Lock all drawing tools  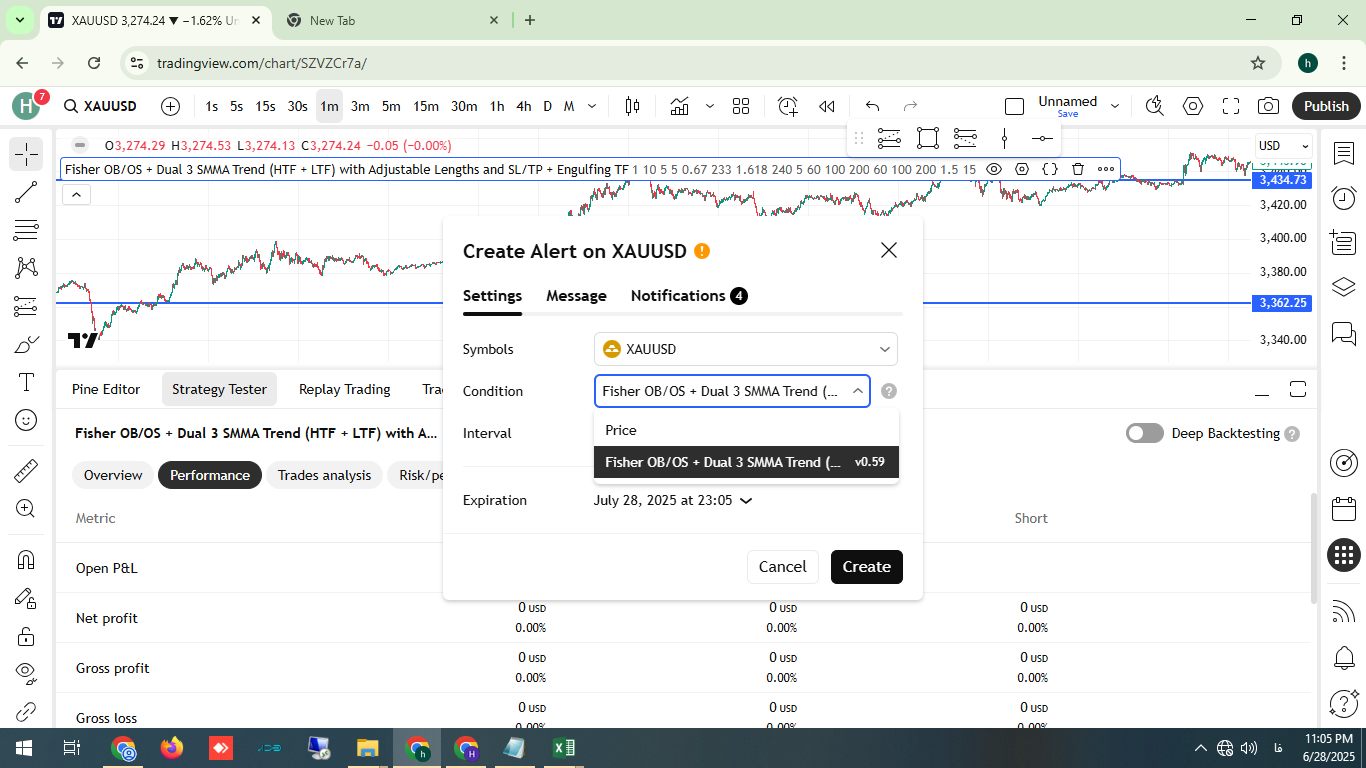tap(26, 636)
